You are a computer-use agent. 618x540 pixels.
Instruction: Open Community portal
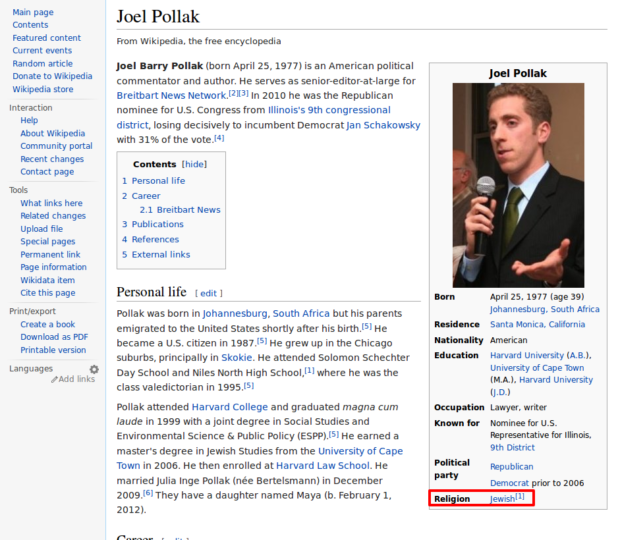56,146
